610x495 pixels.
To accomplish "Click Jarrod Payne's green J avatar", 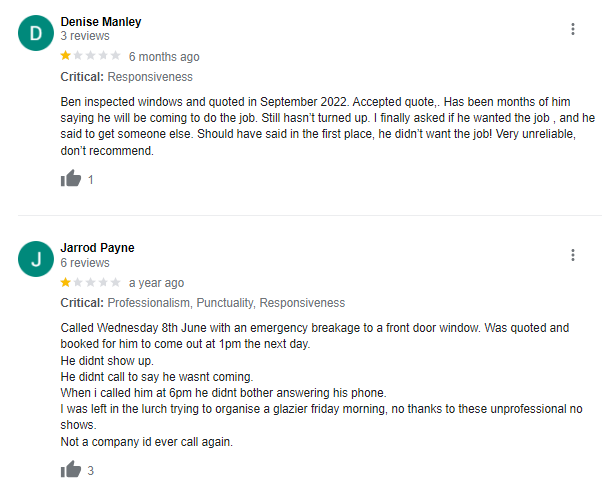I will pyautogui.click(x=36, y=259).
